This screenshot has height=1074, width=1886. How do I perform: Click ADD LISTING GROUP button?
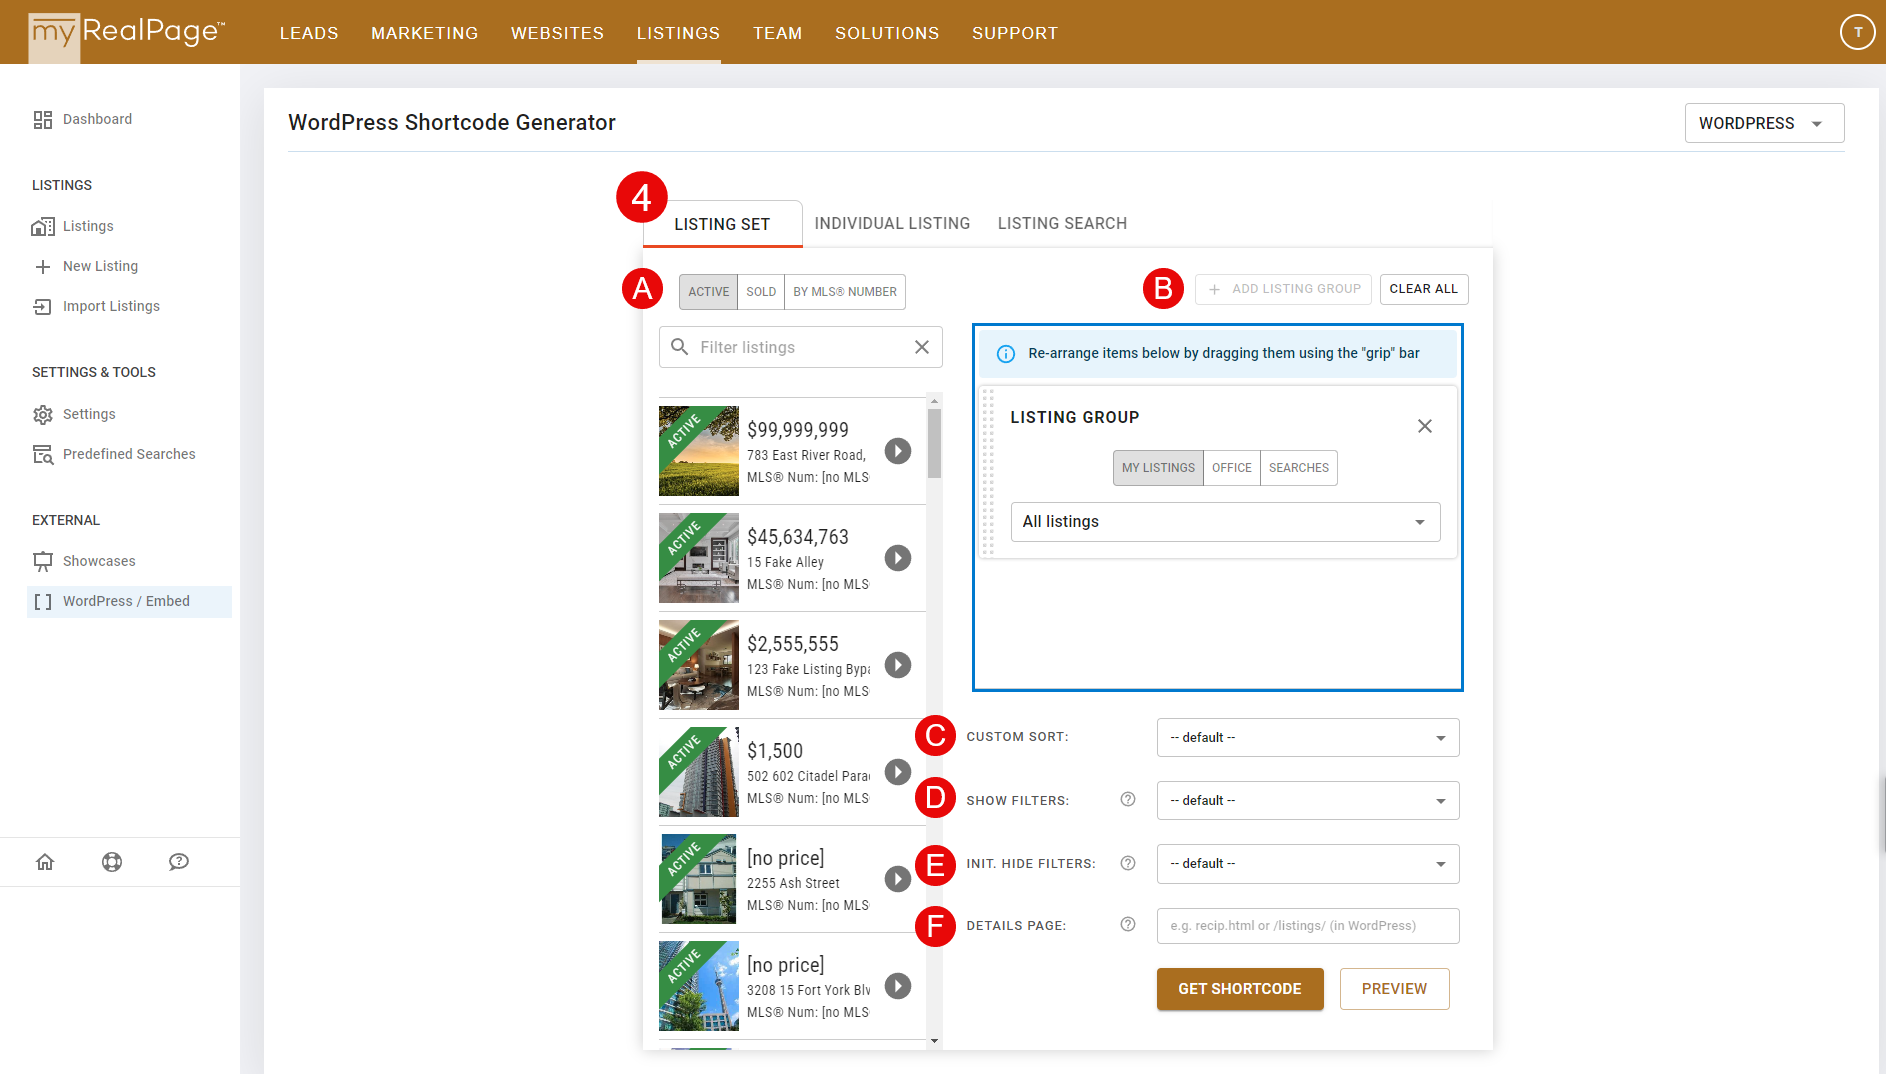1283,289
